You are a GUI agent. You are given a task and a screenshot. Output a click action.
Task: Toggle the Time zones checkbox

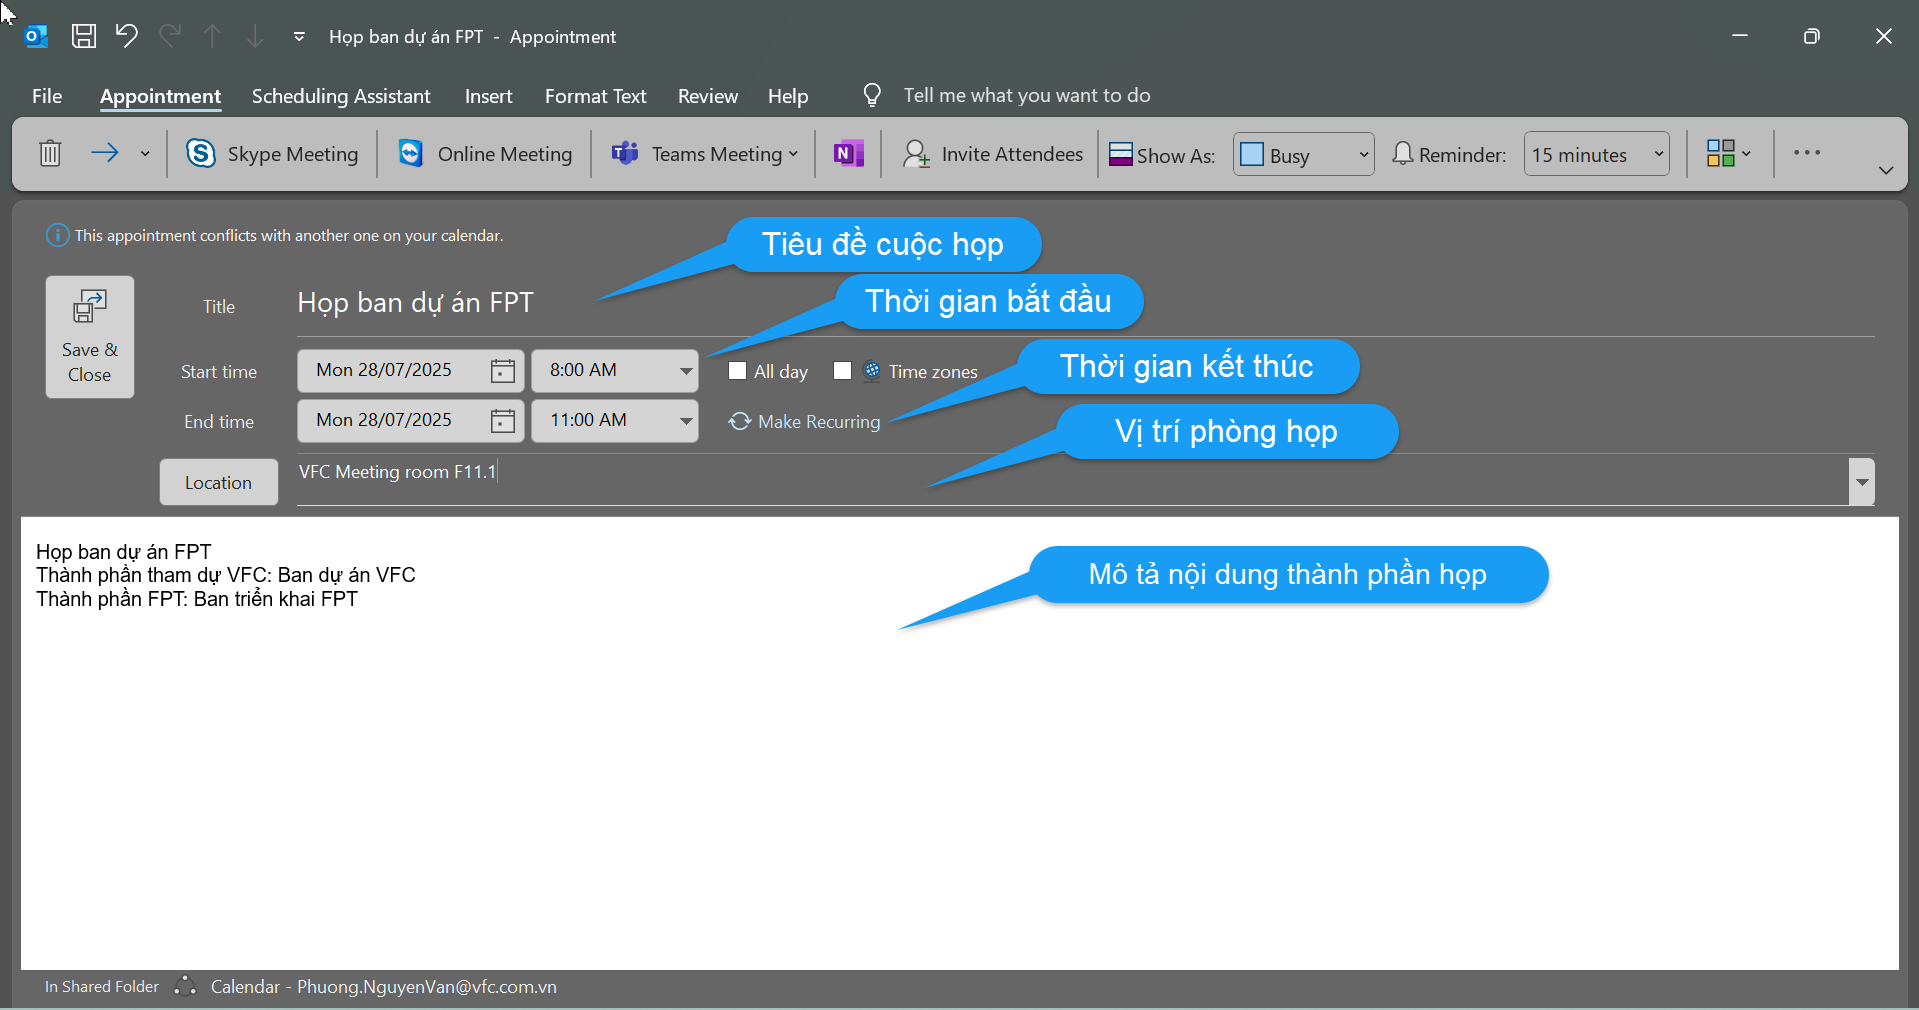tap(843, 371)
